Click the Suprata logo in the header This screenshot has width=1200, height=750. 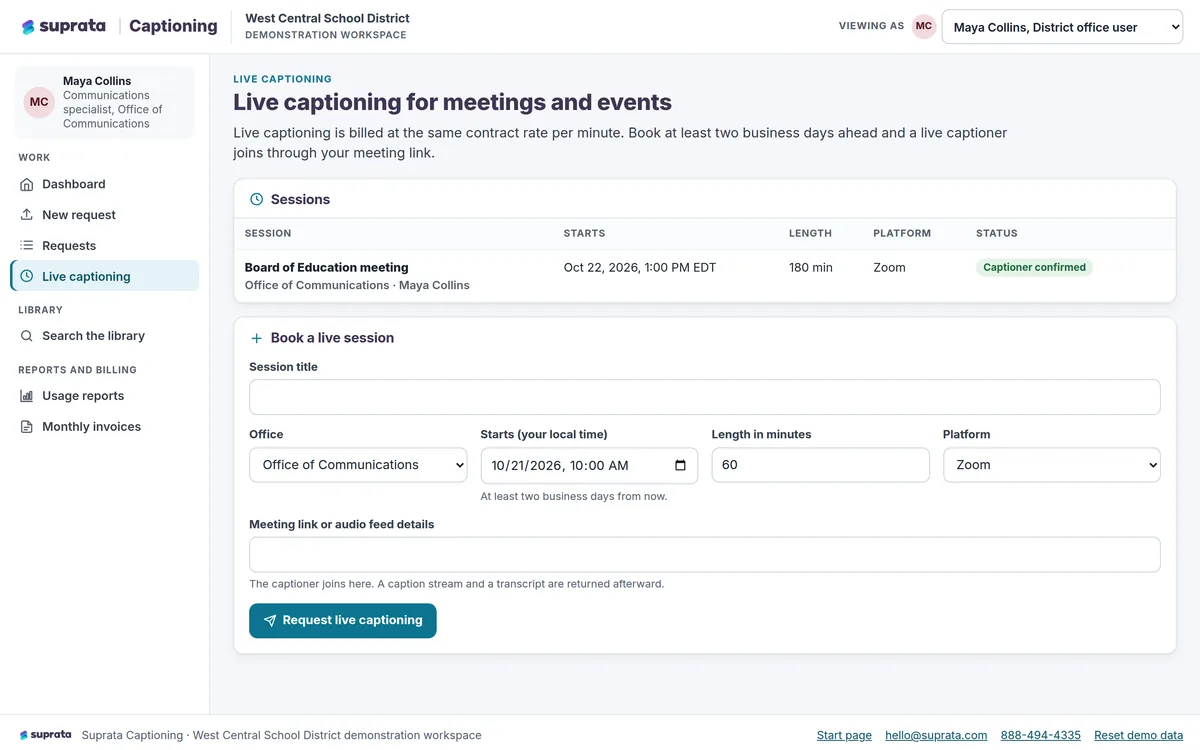[63, 26]
